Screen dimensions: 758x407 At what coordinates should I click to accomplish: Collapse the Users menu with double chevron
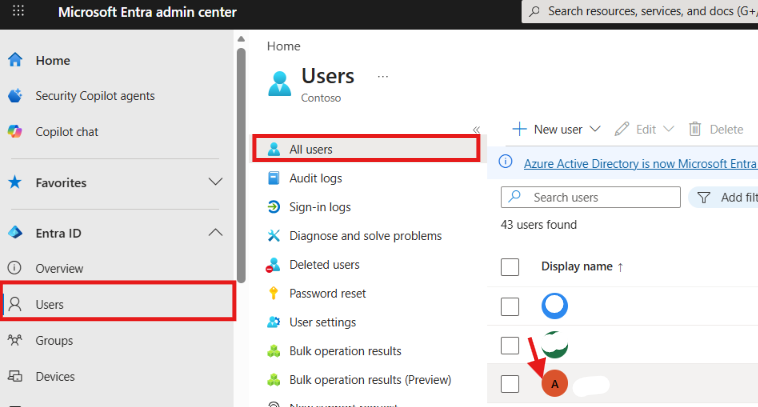[x=476, y=130]
